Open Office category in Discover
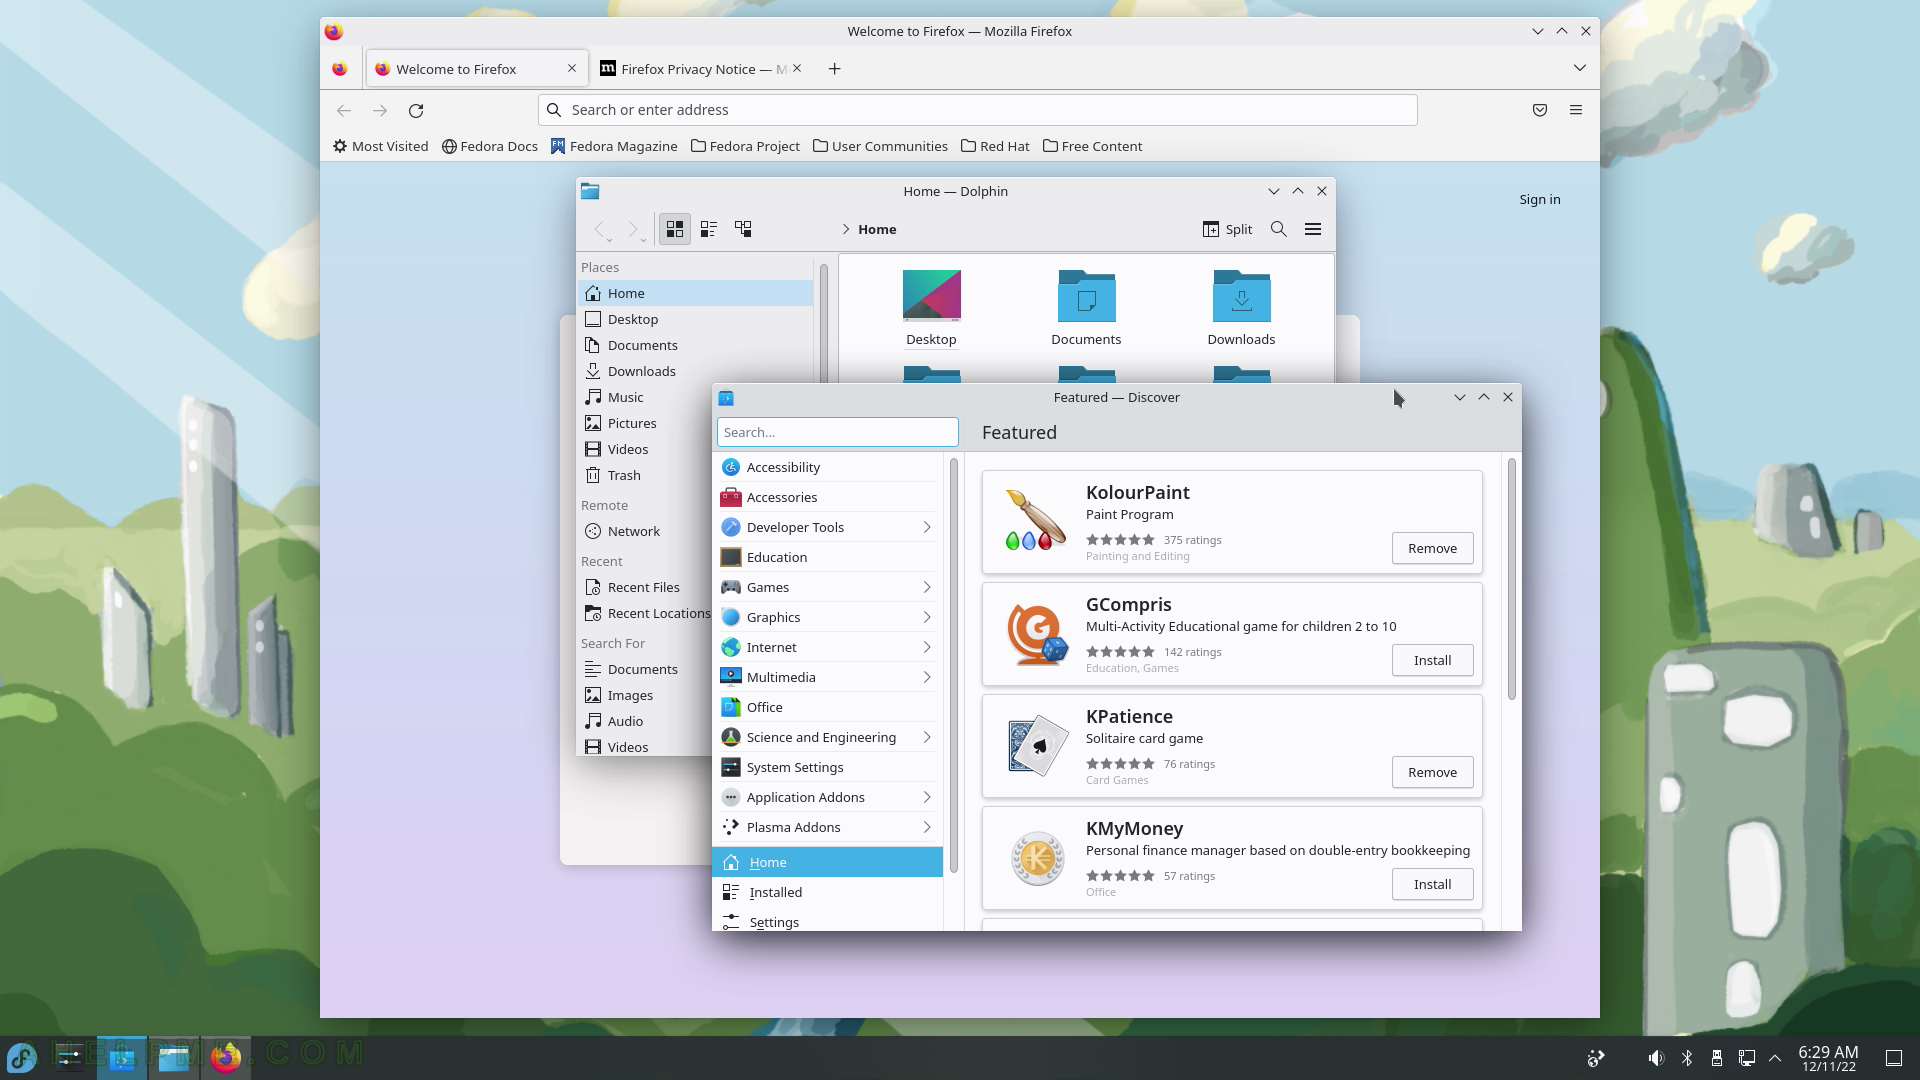 [x=827, y=707]
